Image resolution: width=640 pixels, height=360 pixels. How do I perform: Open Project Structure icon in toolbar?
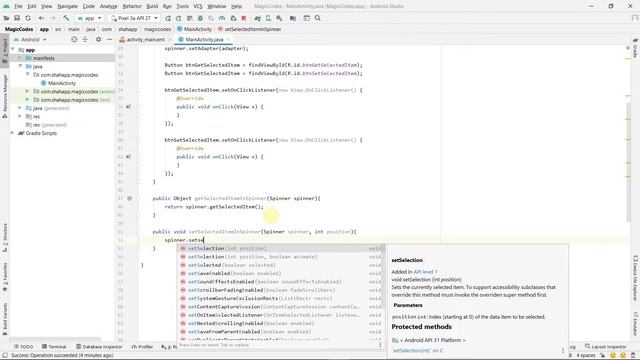293,18
